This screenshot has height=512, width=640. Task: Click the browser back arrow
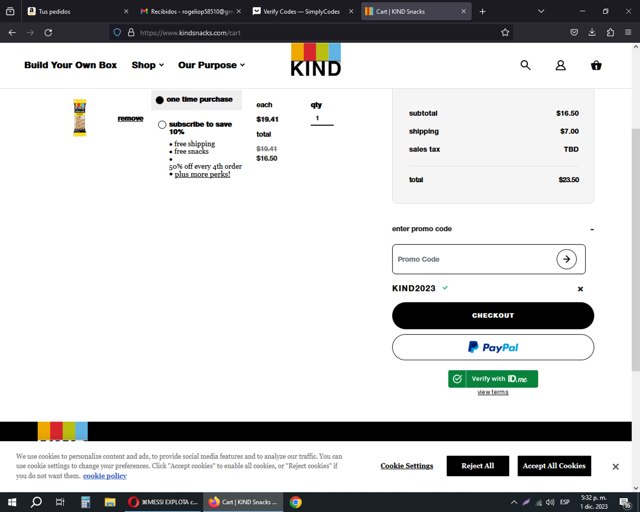click(12, 33)
